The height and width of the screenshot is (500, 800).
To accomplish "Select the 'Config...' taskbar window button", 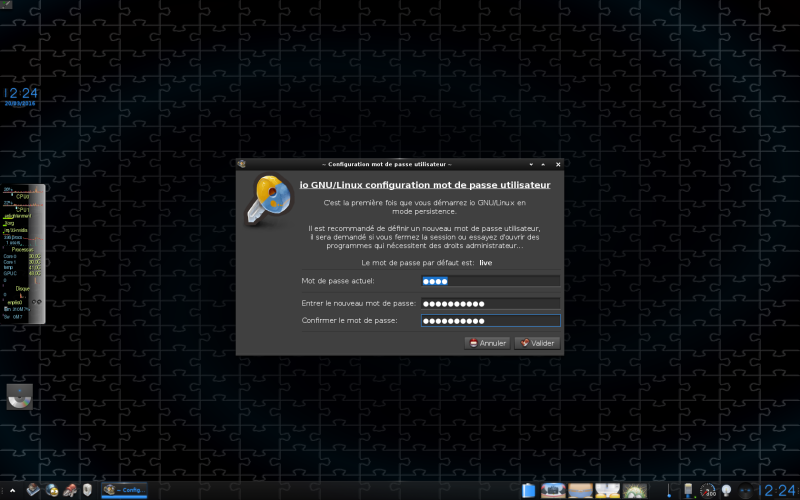I will 124,490.
